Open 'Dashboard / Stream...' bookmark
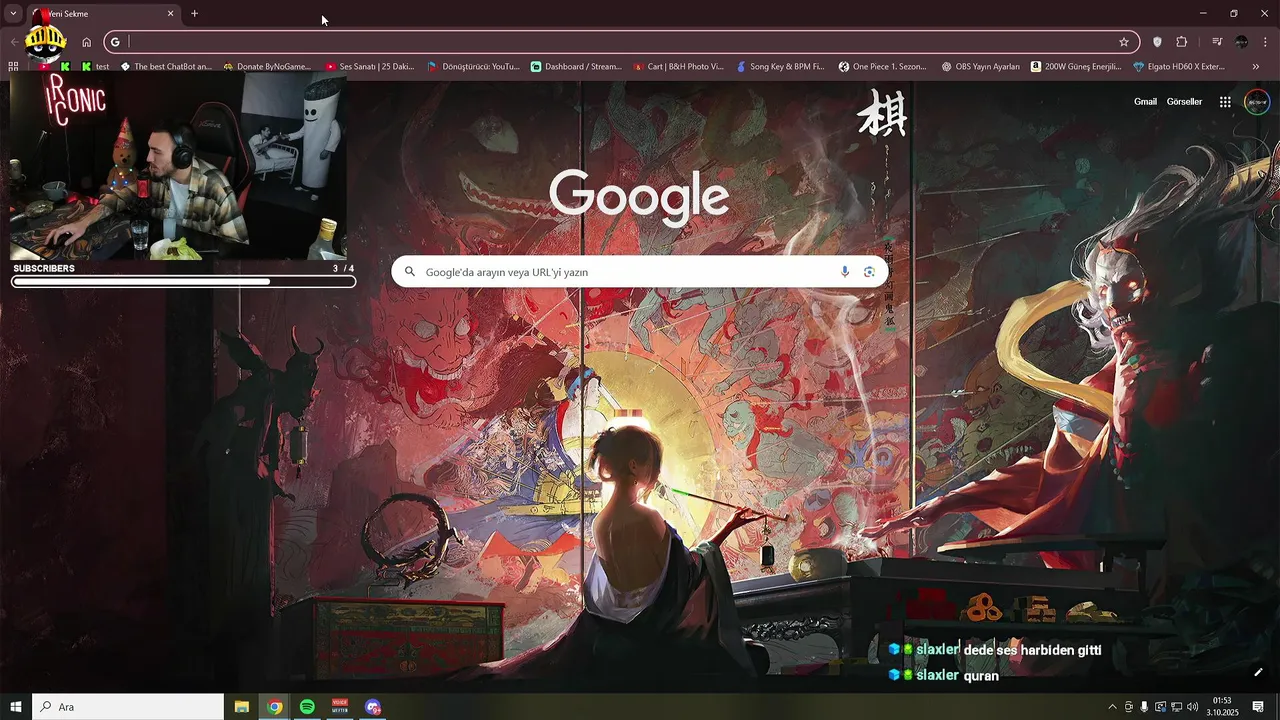Viewport: 1280px width, 720px height. tap(577, 67)
